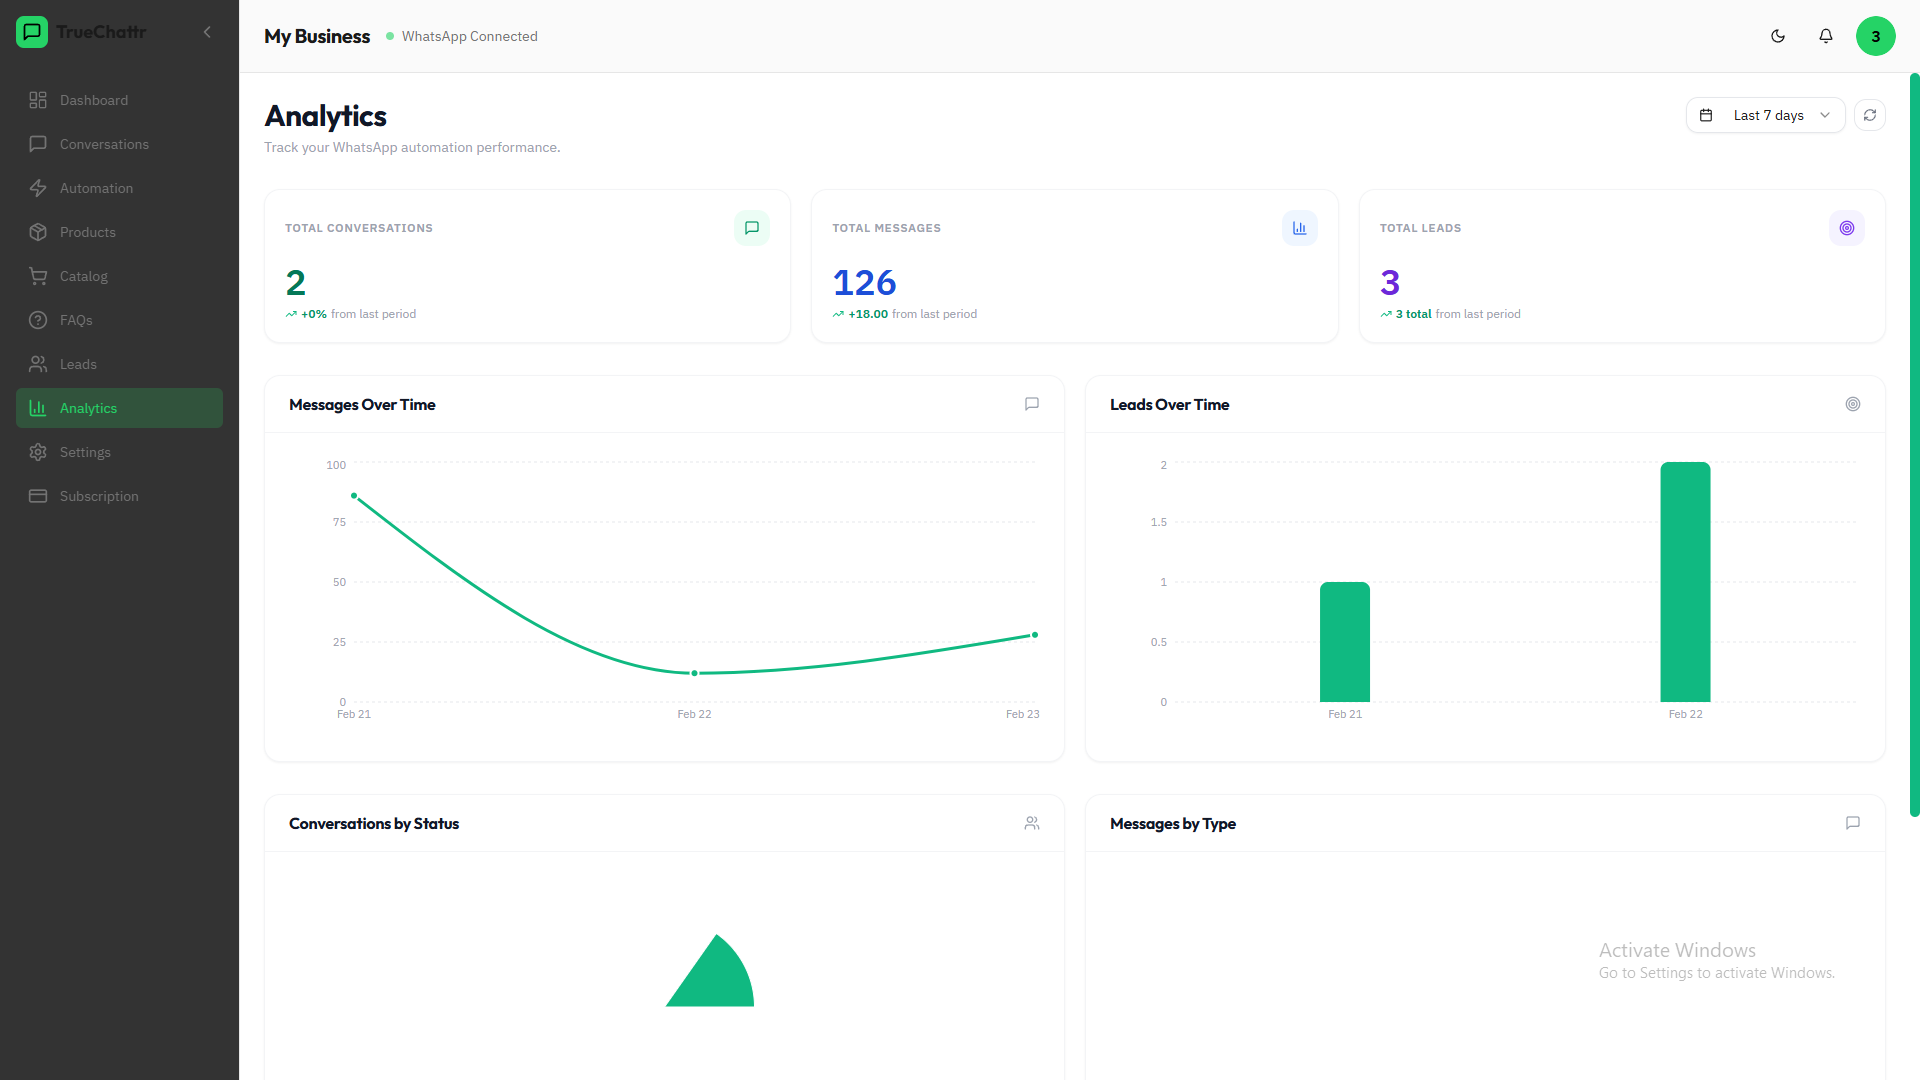Open the calendar picker next to date range

pos(1706,115)
